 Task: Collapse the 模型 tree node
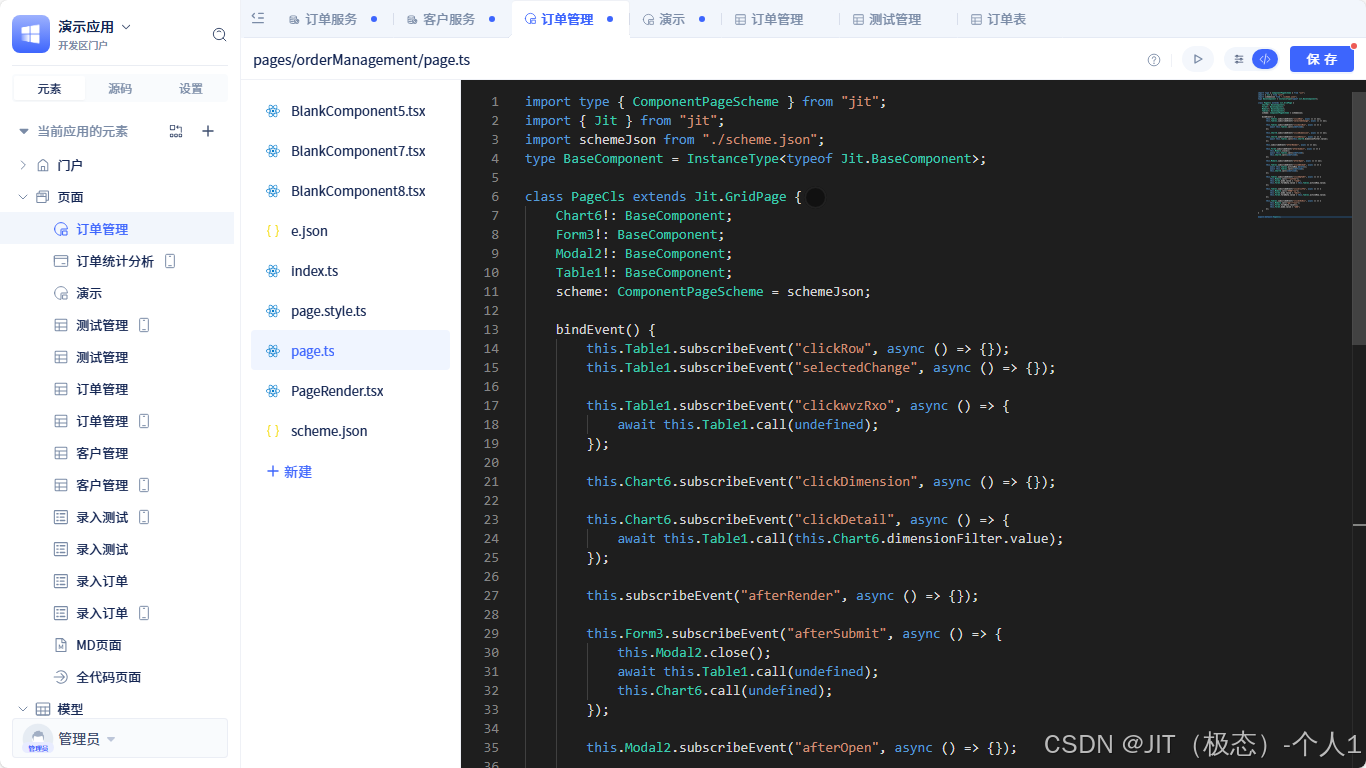(x=23, y=709)
